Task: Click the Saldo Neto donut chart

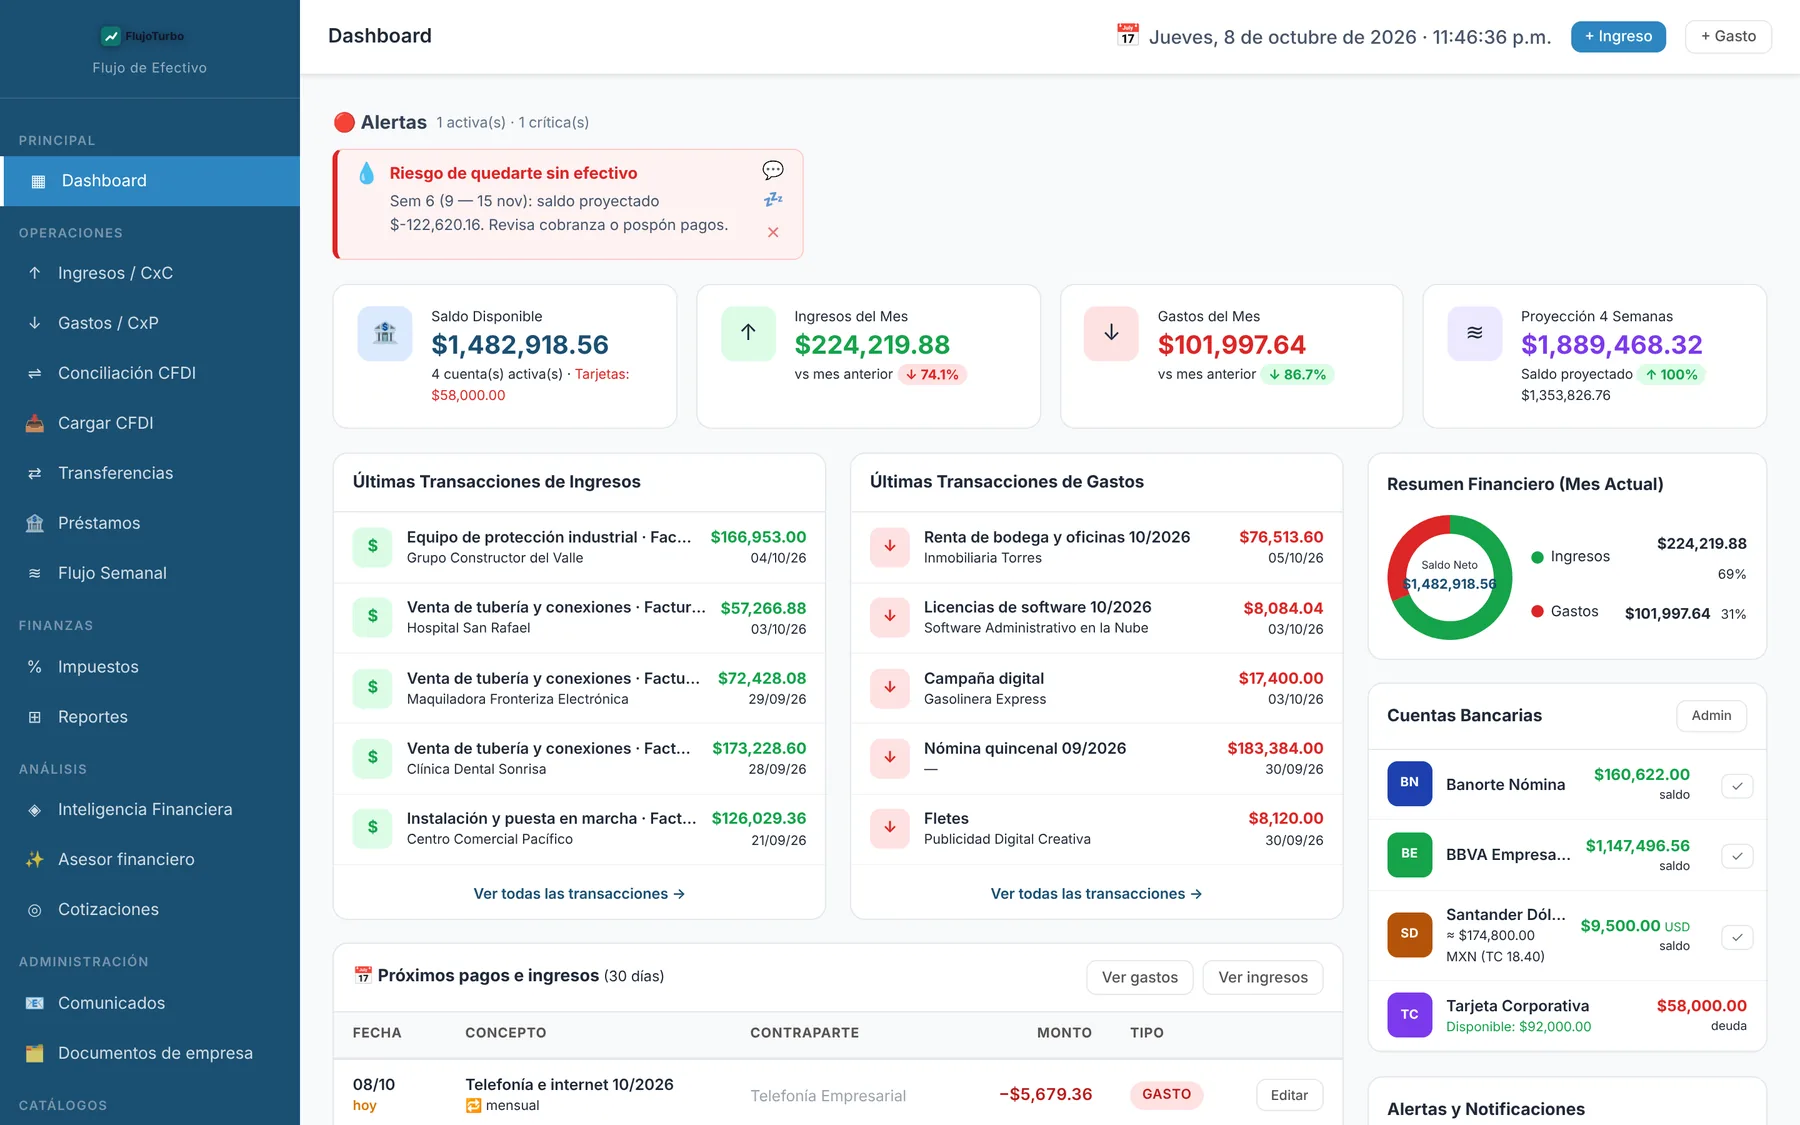Action: (x=1449, y=577)
